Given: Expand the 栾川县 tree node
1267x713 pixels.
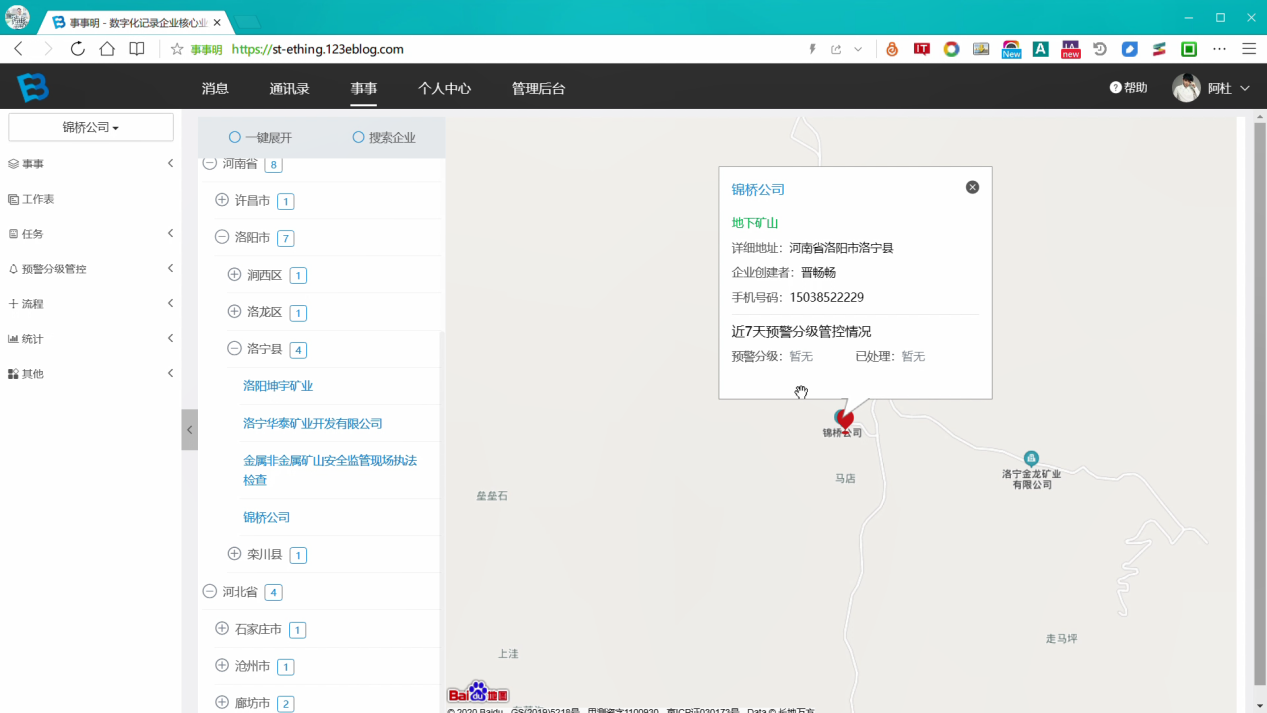Looking at the screenshot, I should [234, 553].
